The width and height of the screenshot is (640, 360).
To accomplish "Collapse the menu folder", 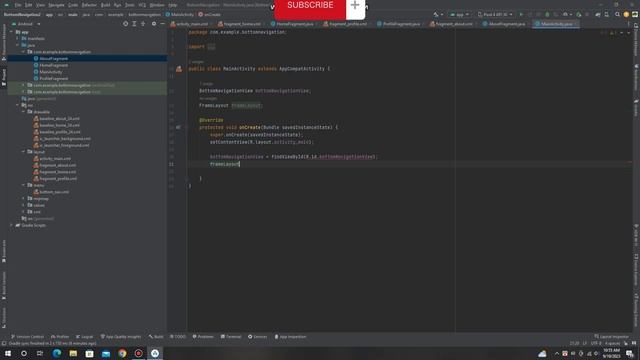I will [x=23, y=185].
